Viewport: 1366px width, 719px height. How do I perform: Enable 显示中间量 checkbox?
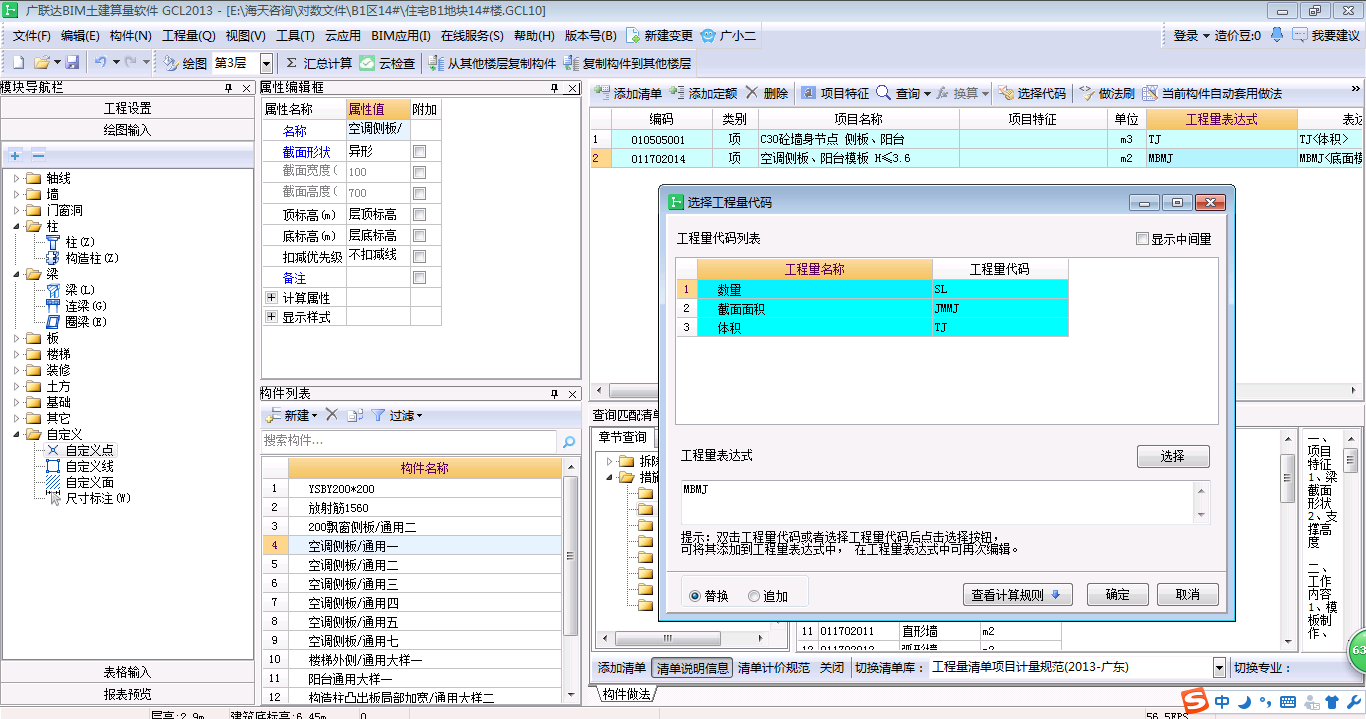tap(1142, 239)
